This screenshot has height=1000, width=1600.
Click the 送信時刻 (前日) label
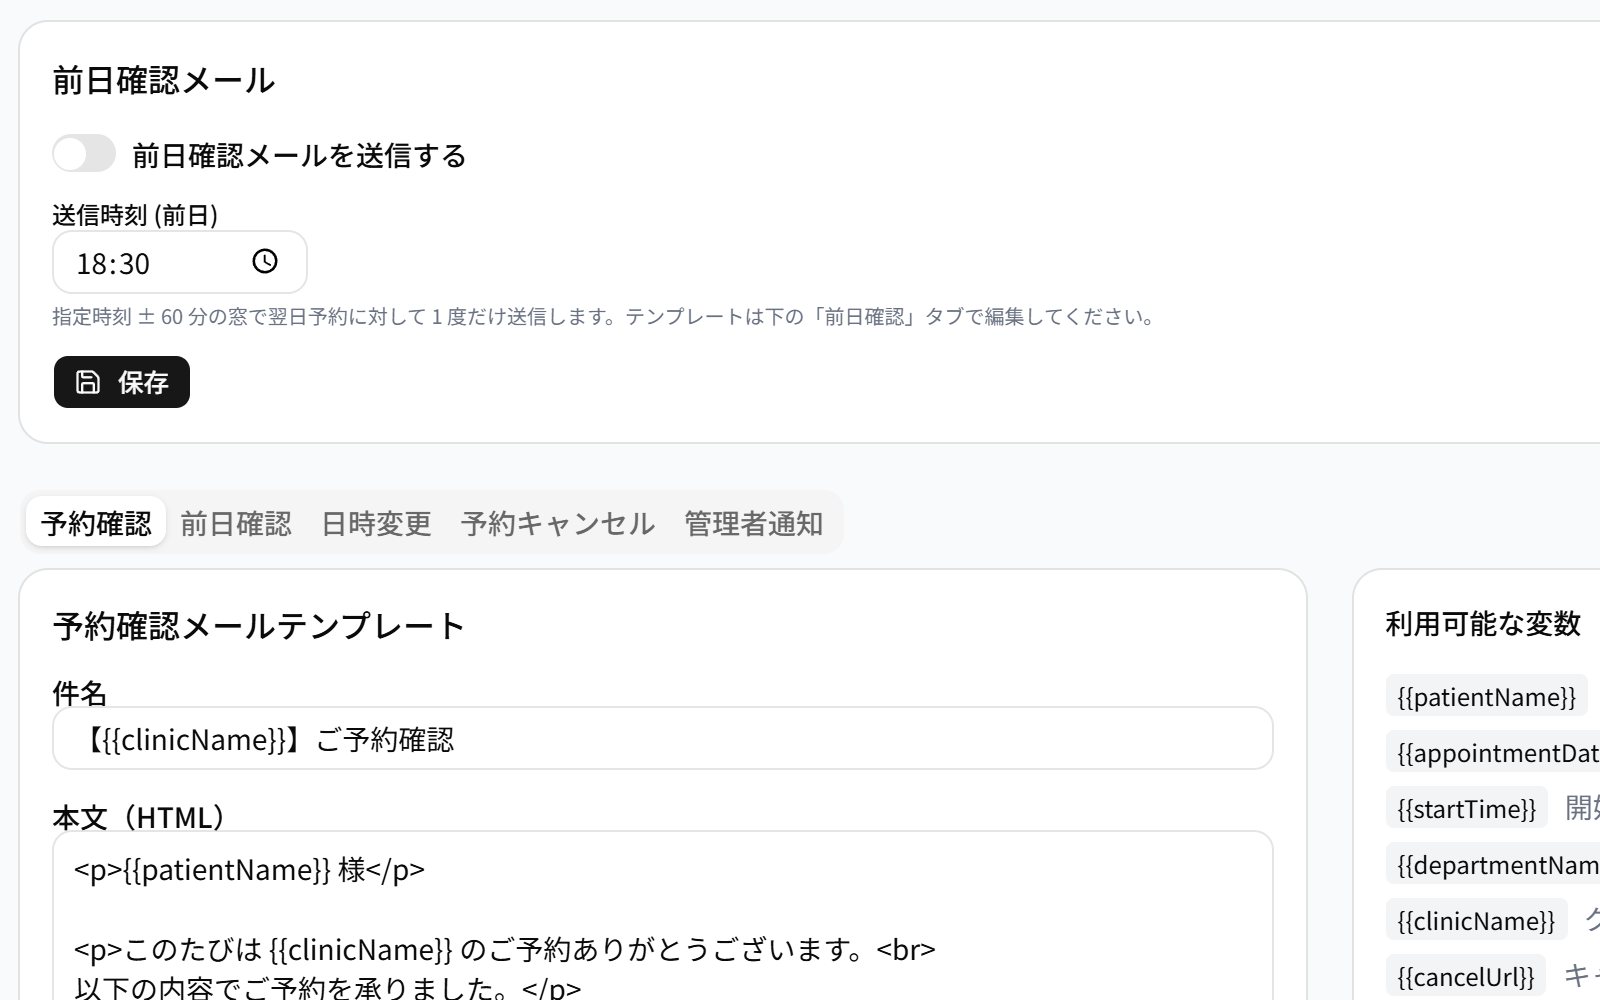135,214
